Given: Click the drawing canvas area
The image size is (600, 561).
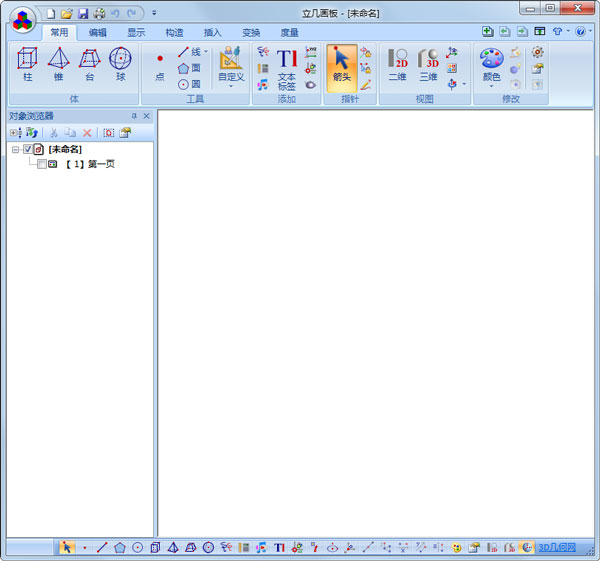Looking at the screenshot, I should coord(376,323).
